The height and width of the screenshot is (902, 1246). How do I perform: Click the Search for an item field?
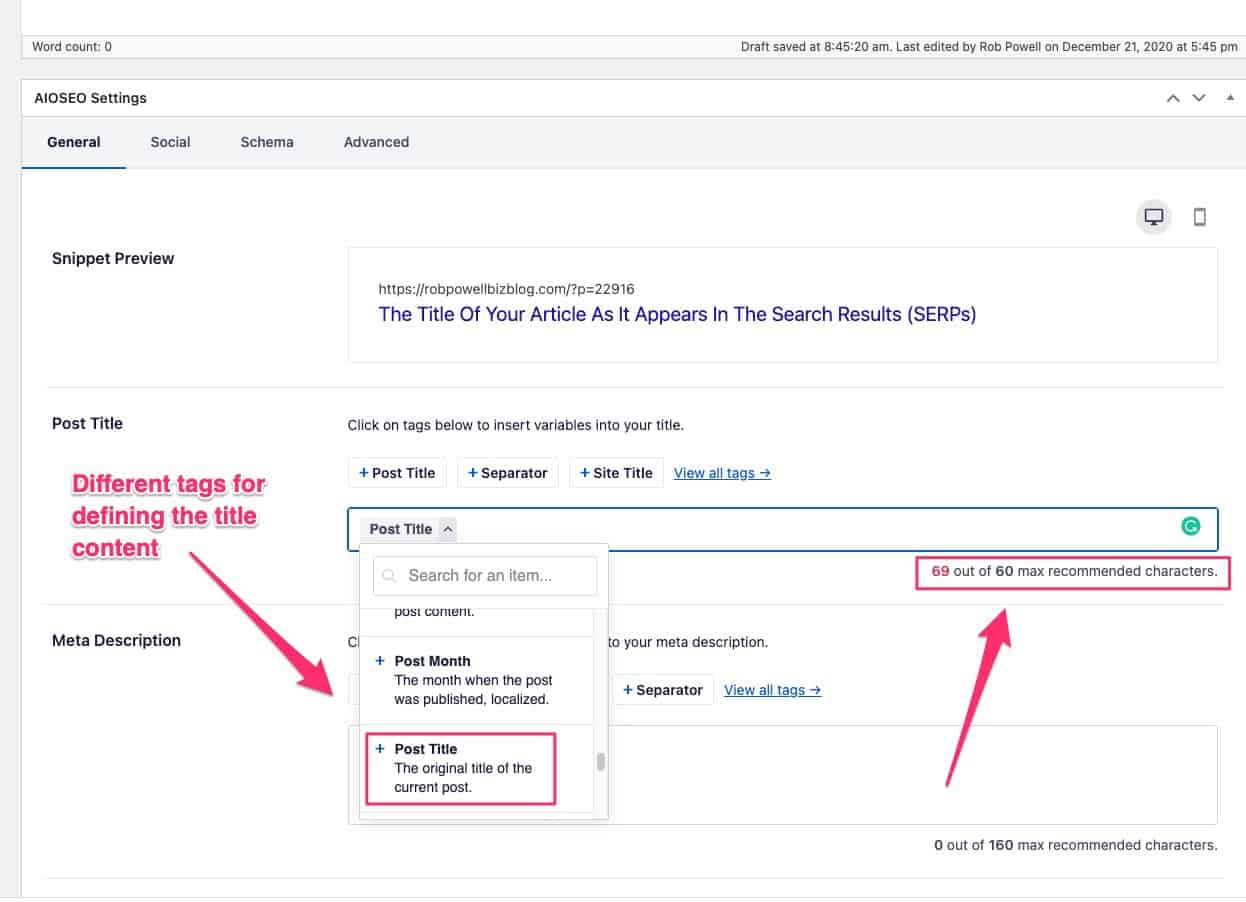pos(484,576)
